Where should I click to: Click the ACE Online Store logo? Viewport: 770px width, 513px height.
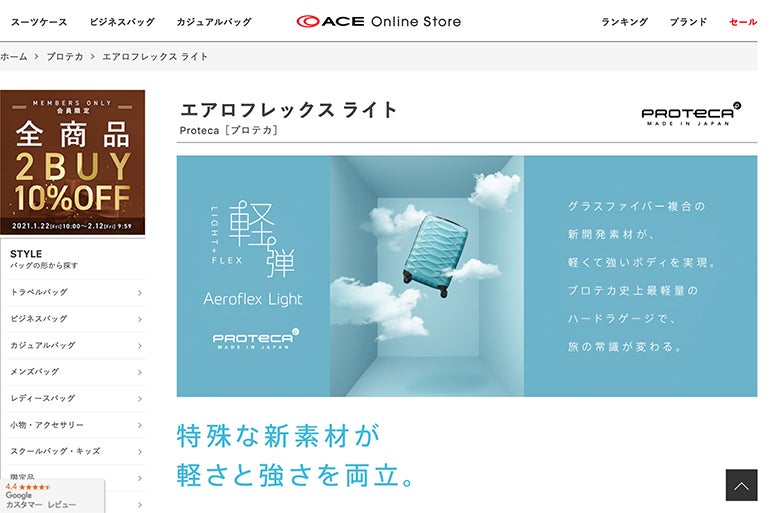(379, 21)
